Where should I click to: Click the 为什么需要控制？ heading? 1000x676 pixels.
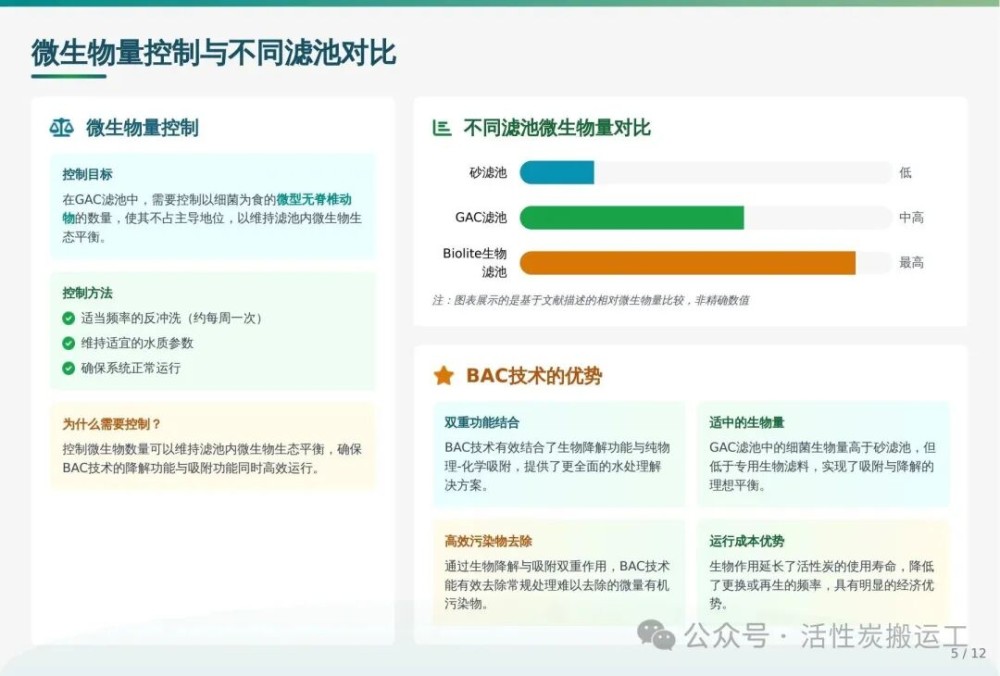(111, 424)
